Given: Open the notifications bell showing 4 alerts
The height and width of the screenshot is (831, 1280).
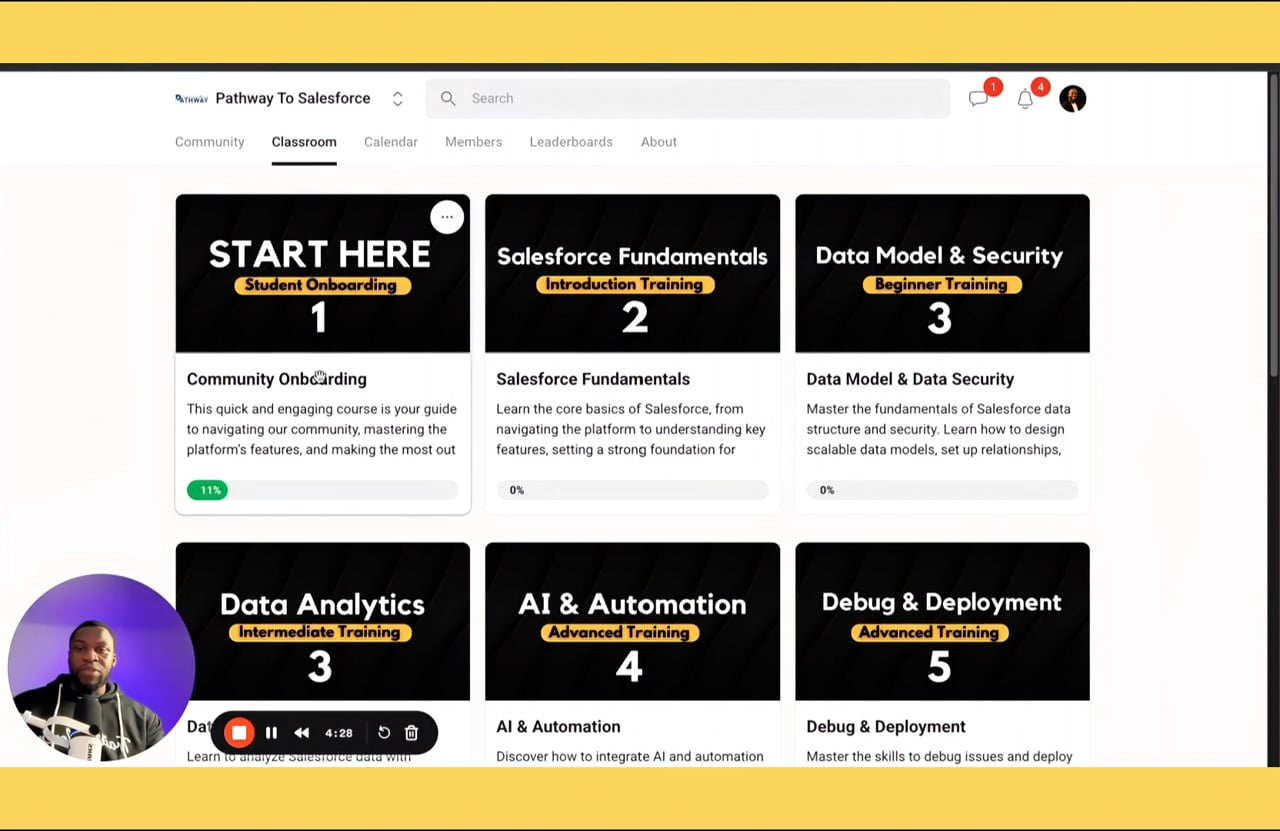Looking at the screenshot, I should click(x=1025, y=98).
